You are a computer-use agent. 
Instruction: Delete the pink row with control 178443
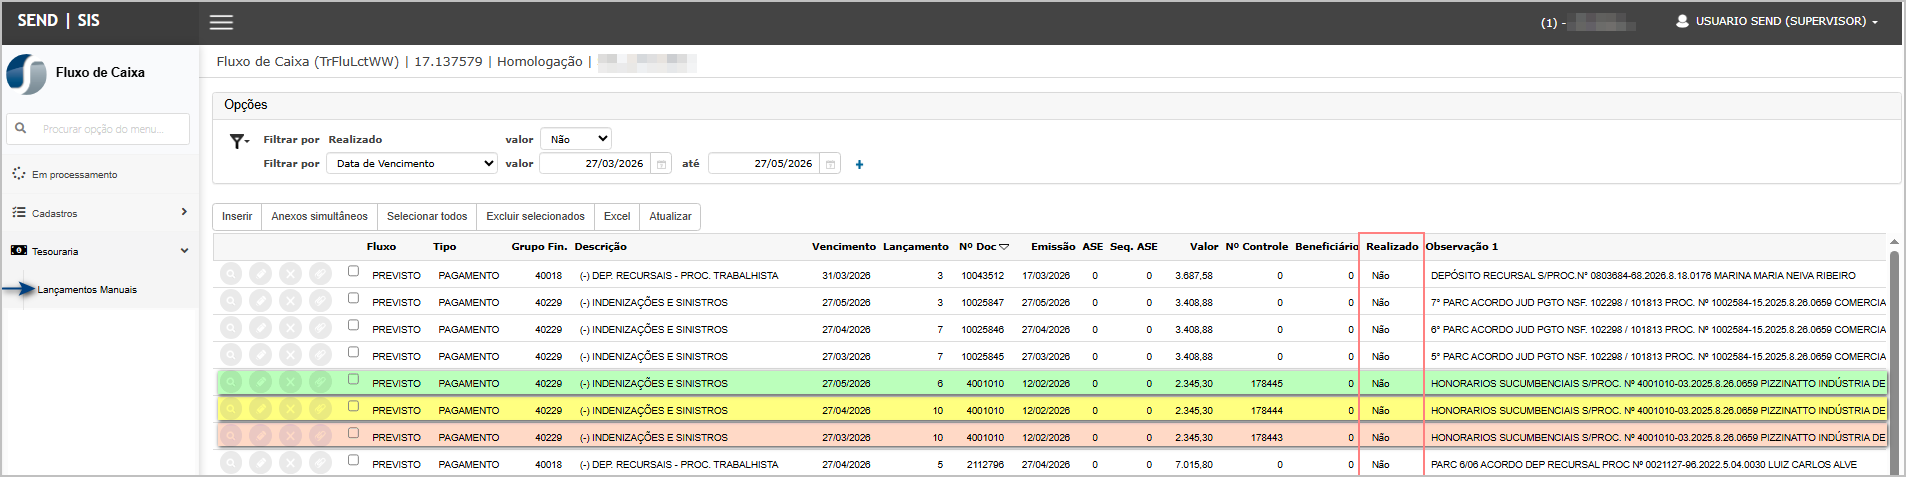[x=290, y=436]
